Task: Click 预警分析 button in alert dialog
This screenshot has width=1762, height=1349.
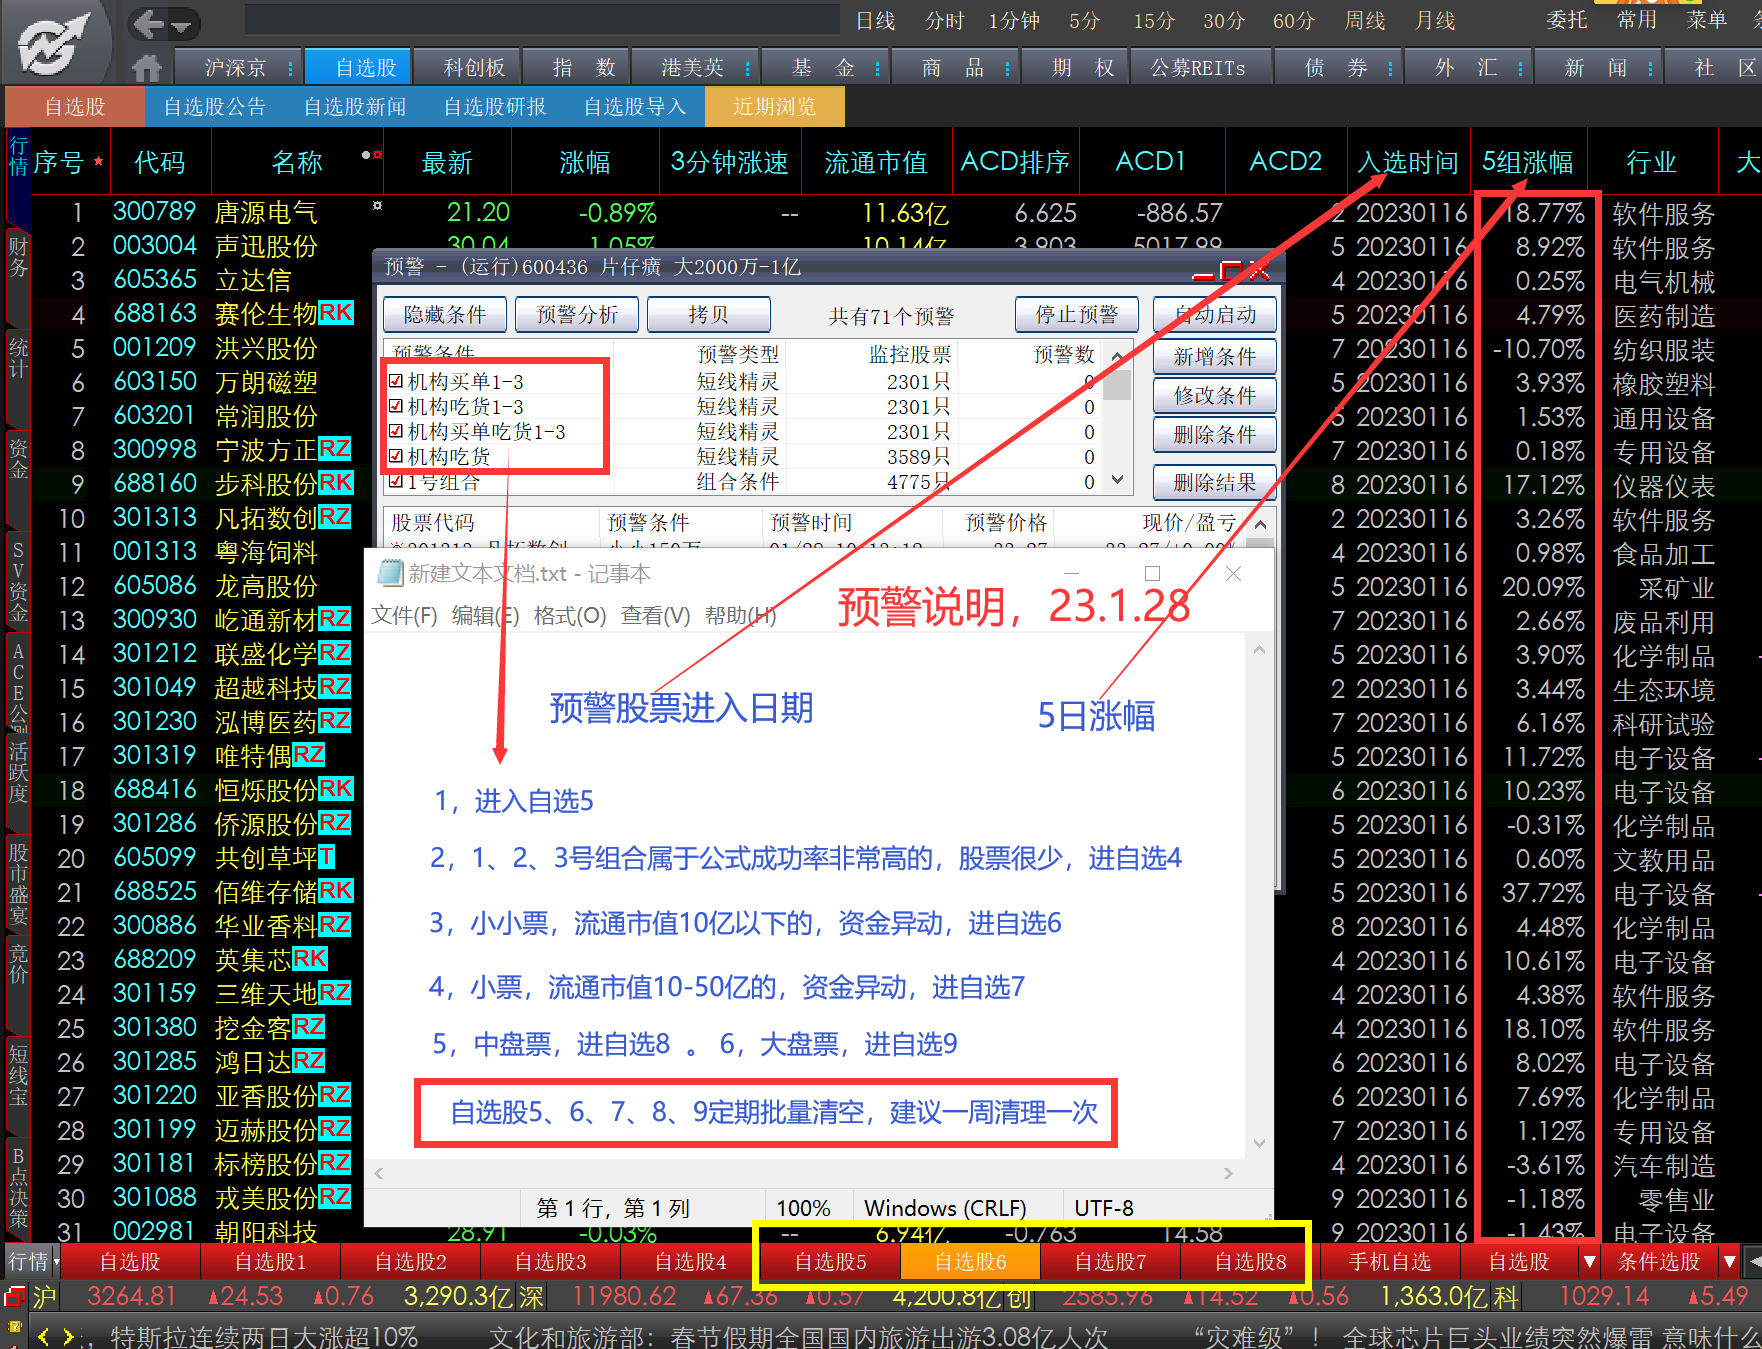Action: (577, 315)
